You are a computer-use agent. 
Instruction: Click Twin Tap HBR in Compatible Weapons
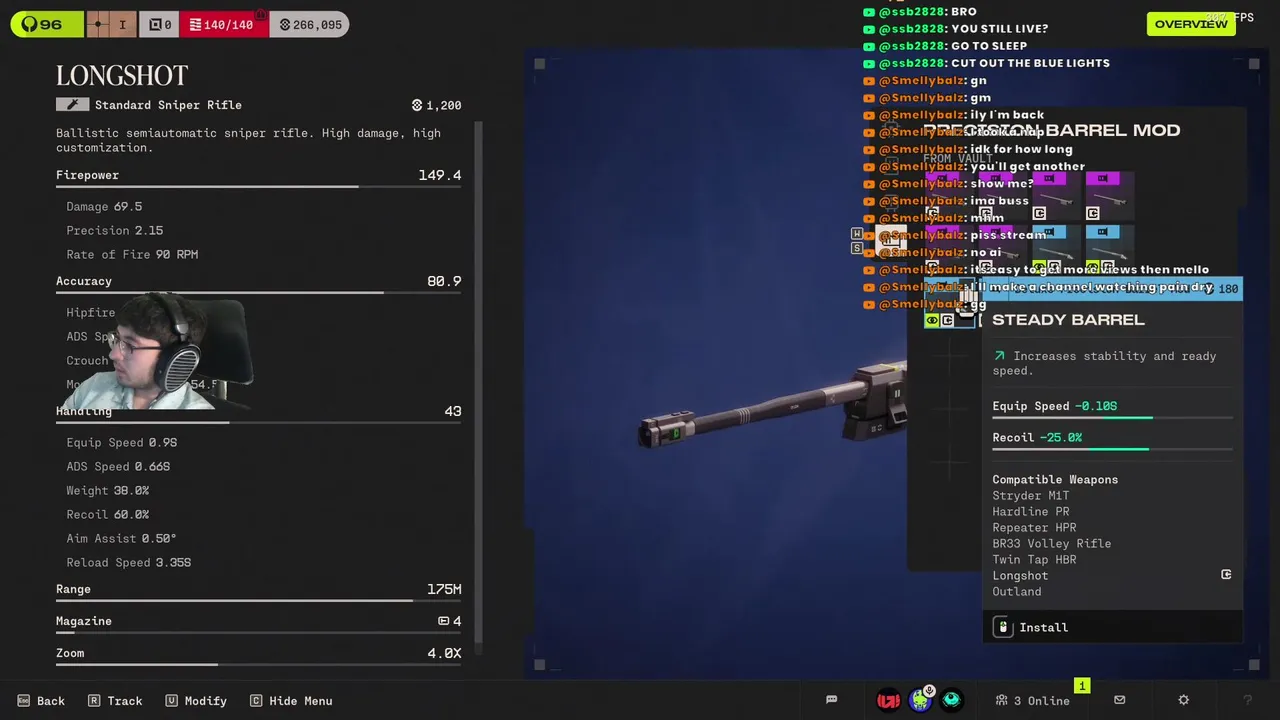1034,560
